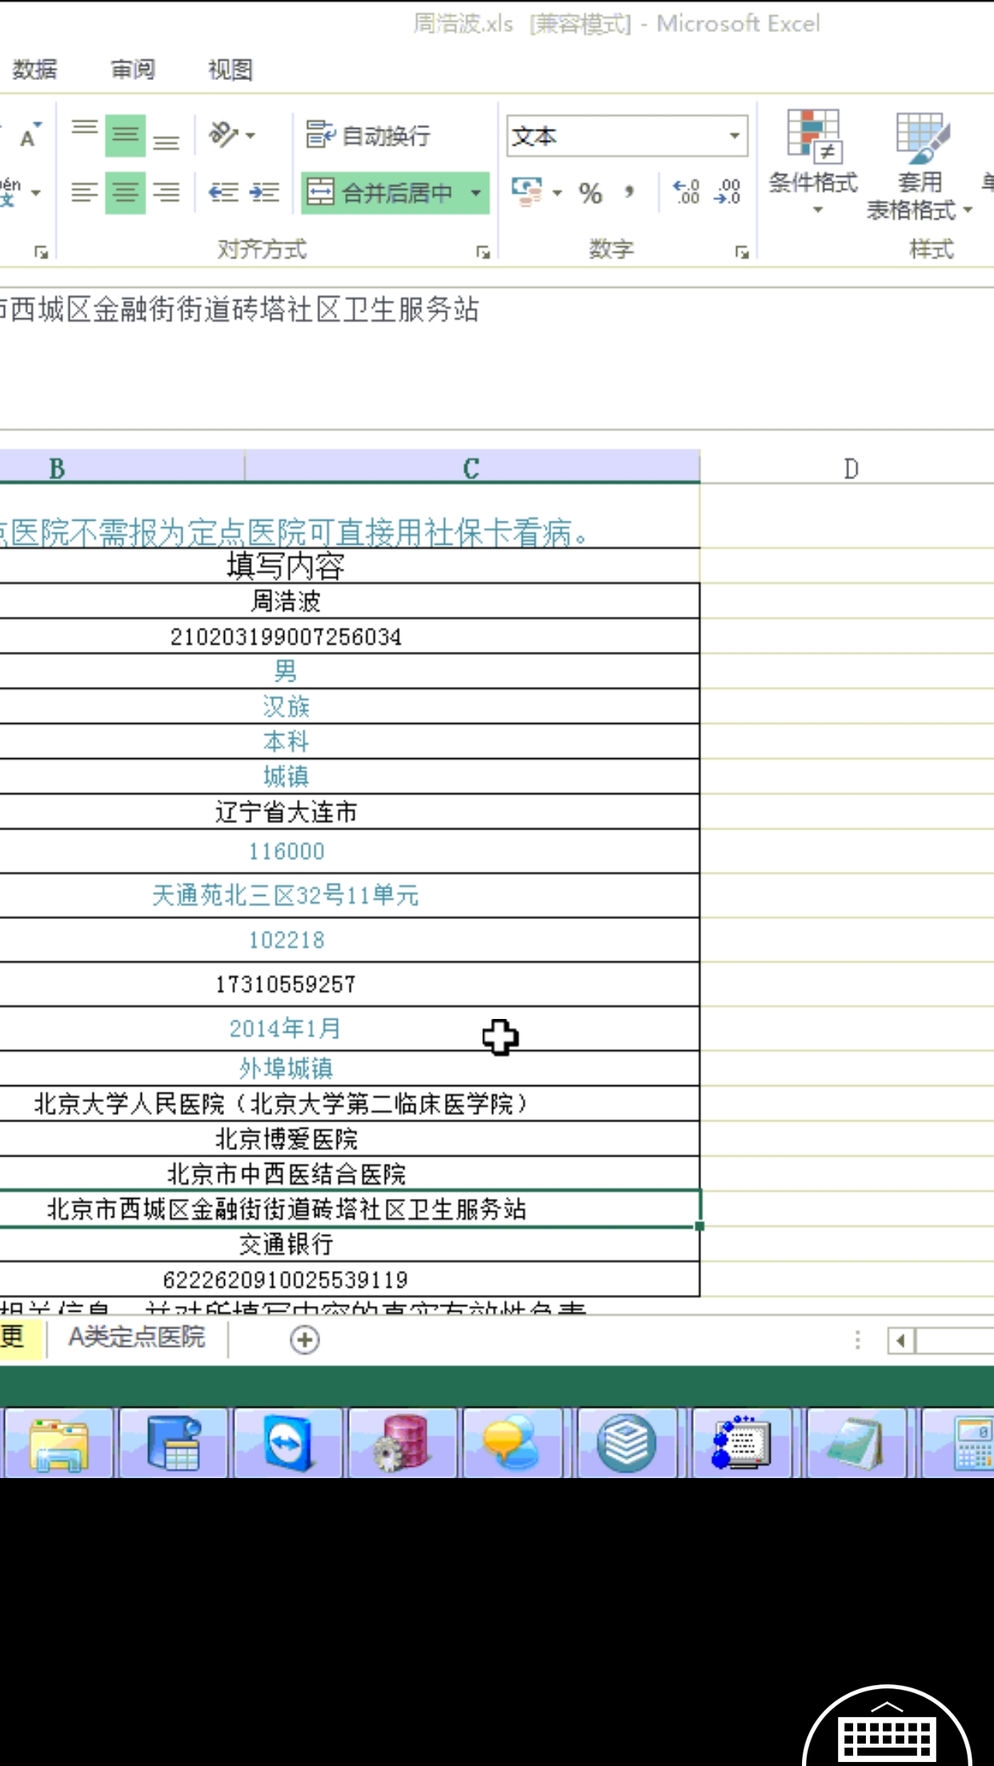Open the database with gear taskbar icon
Image resolution: width=994 pixels, height=1766 pixels.
pyautogui.click(x=402, y=1443)
